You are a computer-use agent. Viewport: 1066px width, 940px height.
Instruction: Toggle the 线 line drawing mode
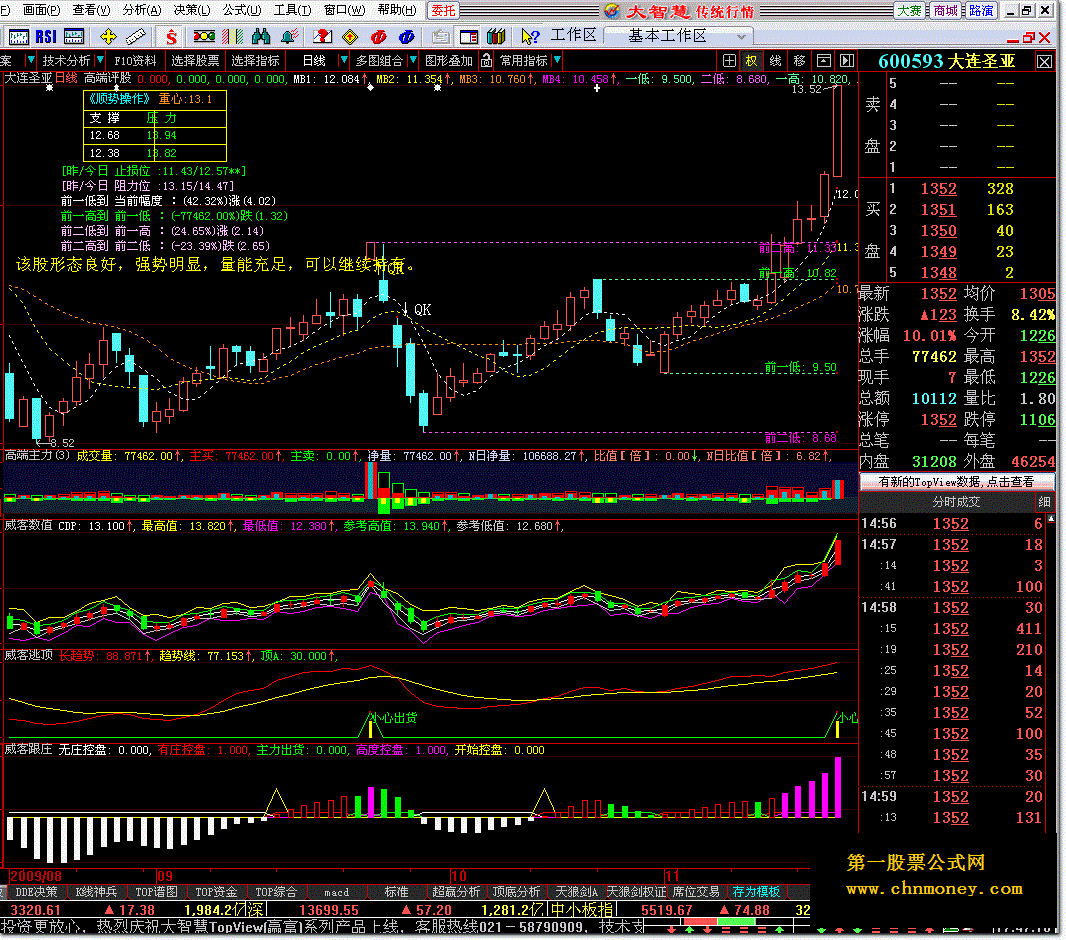pos(776,61)
